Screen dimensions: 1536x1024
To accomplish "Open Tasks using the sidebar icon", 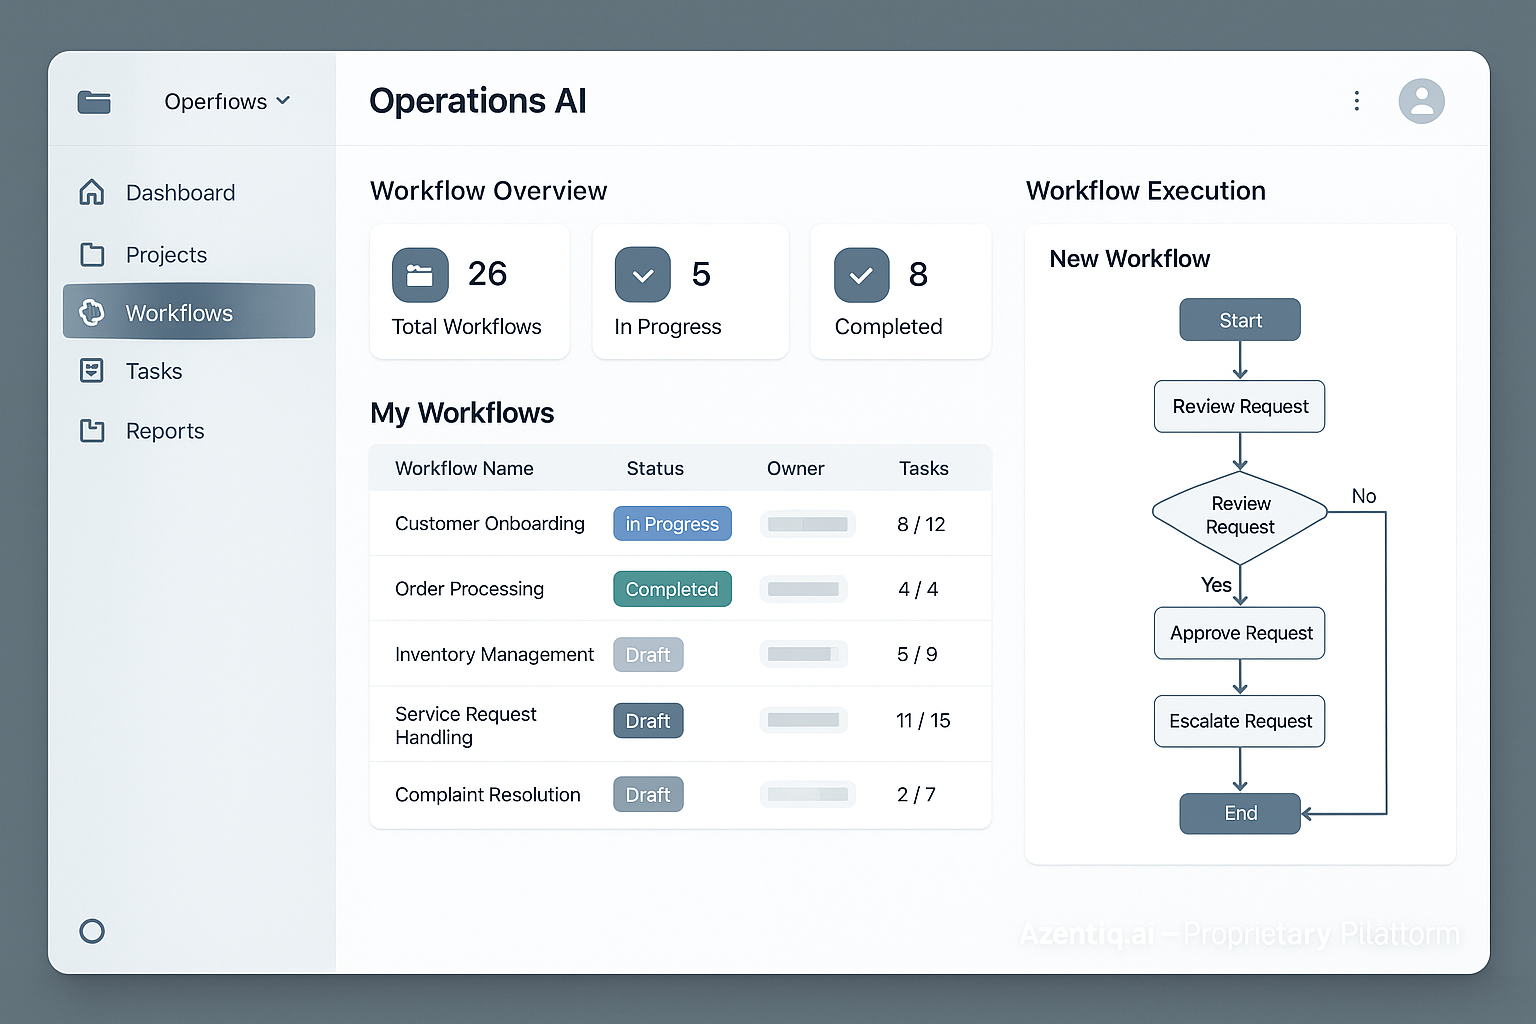I will tap(92, 371).
